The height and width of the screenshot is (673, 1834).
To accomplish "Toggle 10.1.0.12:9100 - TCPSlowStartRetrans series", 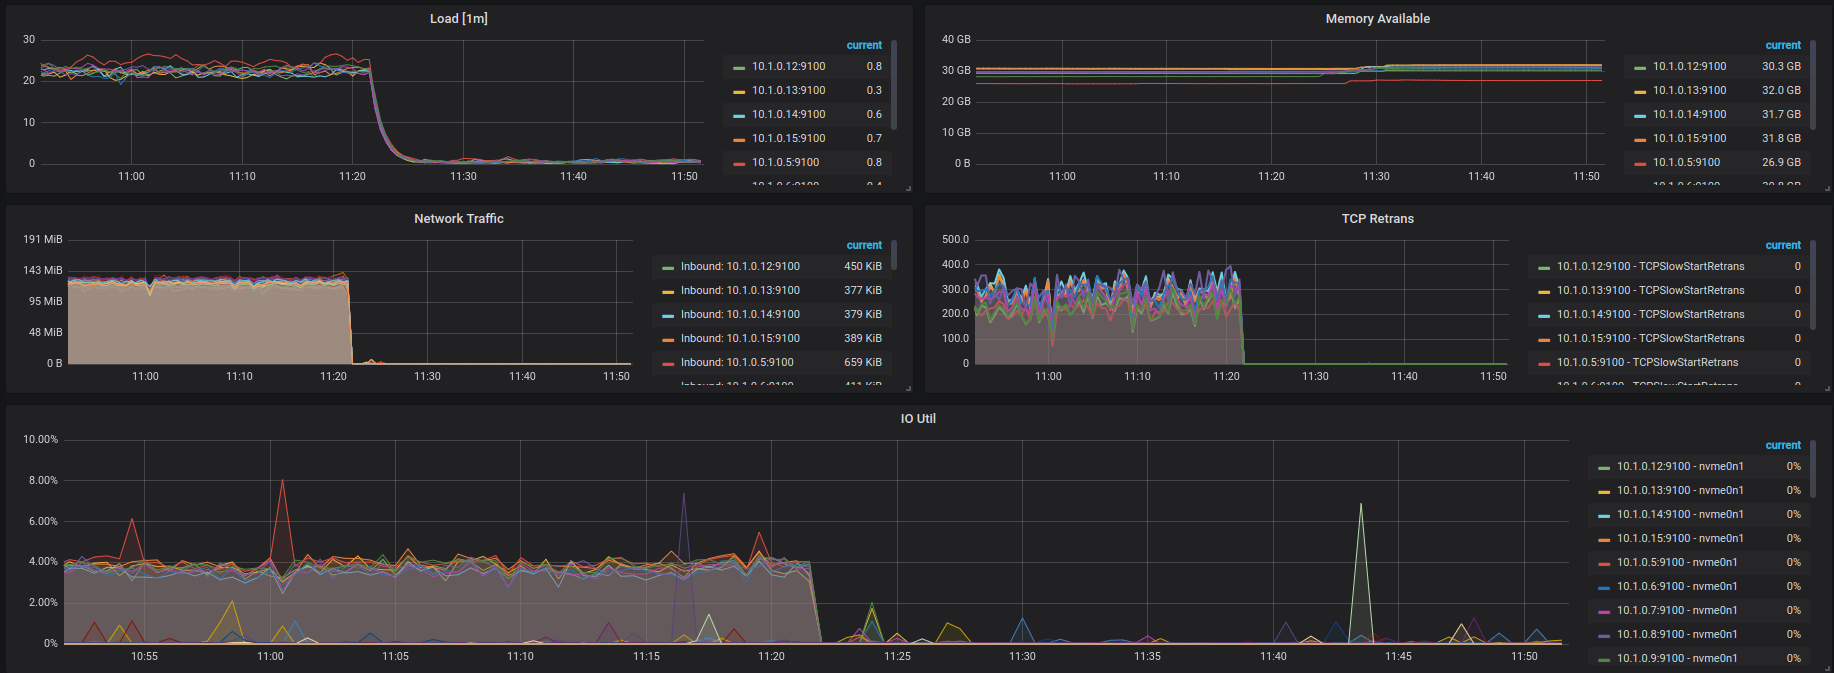I will [1650, 266].
